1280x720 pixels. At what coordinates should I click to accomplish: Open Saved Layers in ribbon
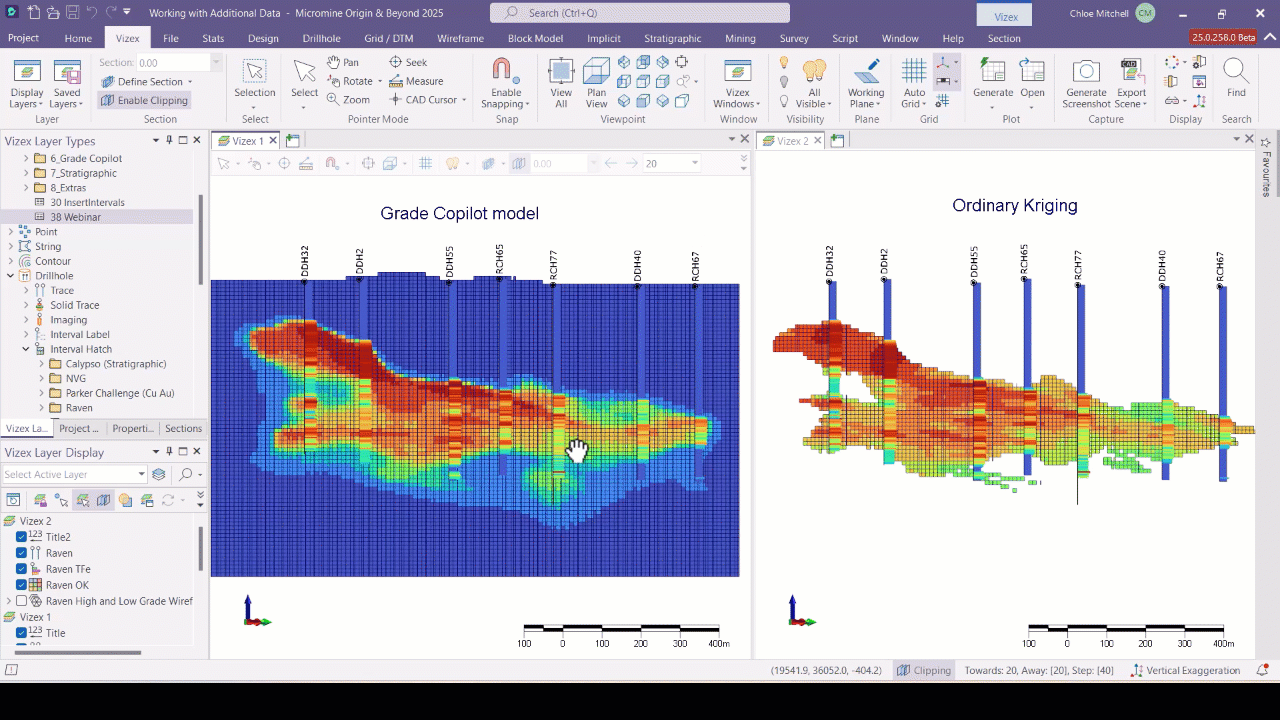click(x=67, y=84)
